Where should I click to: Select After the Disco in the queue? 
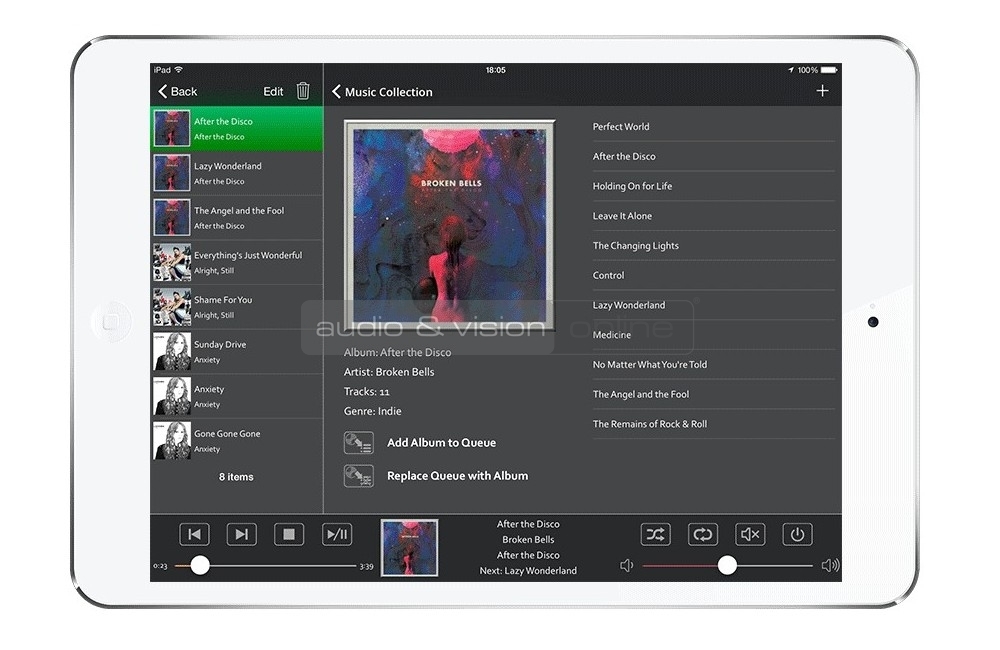coord(237,128)
